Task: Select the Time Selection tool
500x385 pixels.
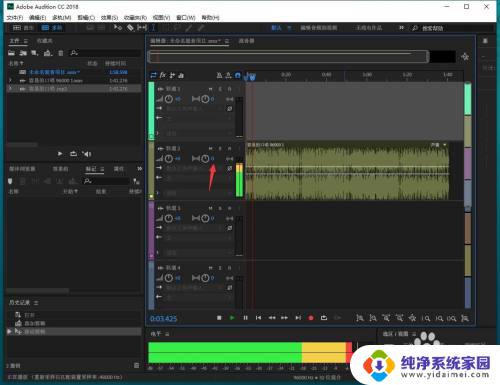Action: (154, 28)
